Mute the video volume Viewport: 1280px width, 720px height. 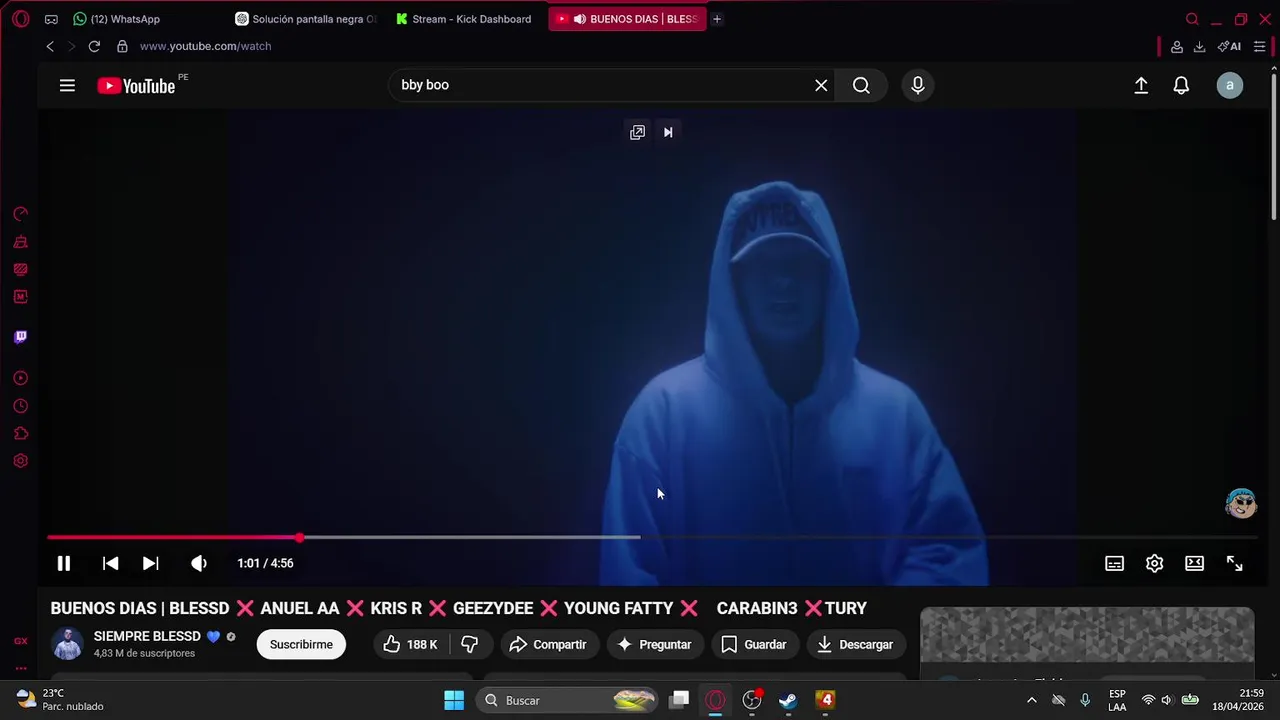point(199,563)
